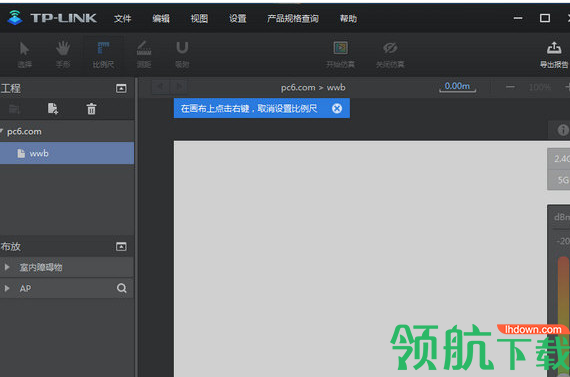
Task: Delete selected item with trash icon
Action: [x=91, y=109]
